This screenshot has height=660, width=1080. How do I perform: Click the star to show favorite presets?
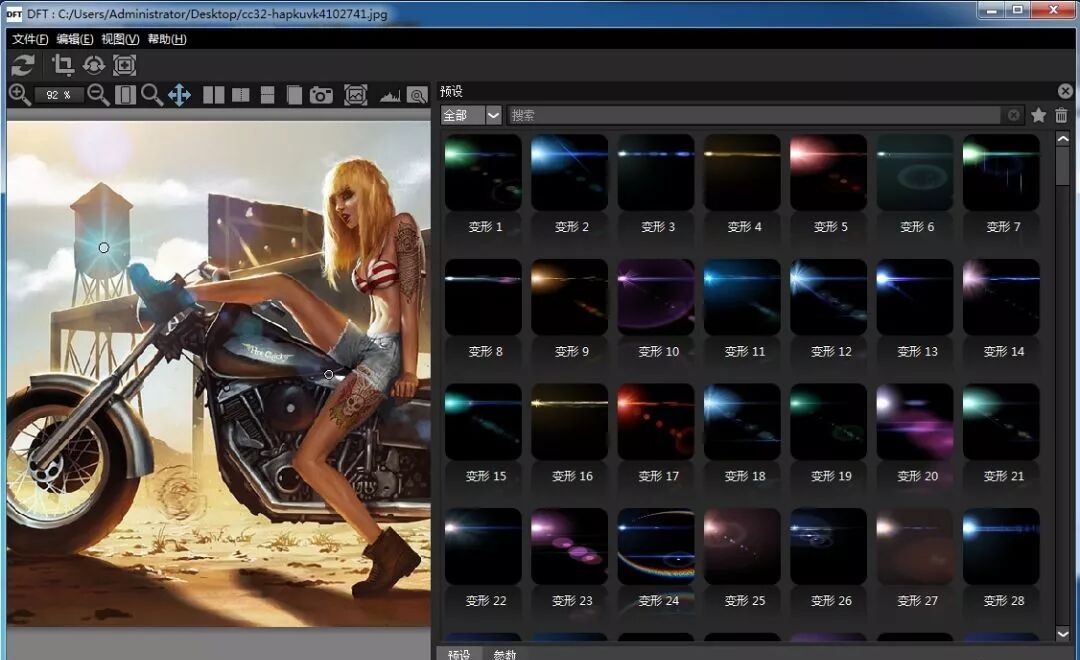click(x=1038, y=114)
